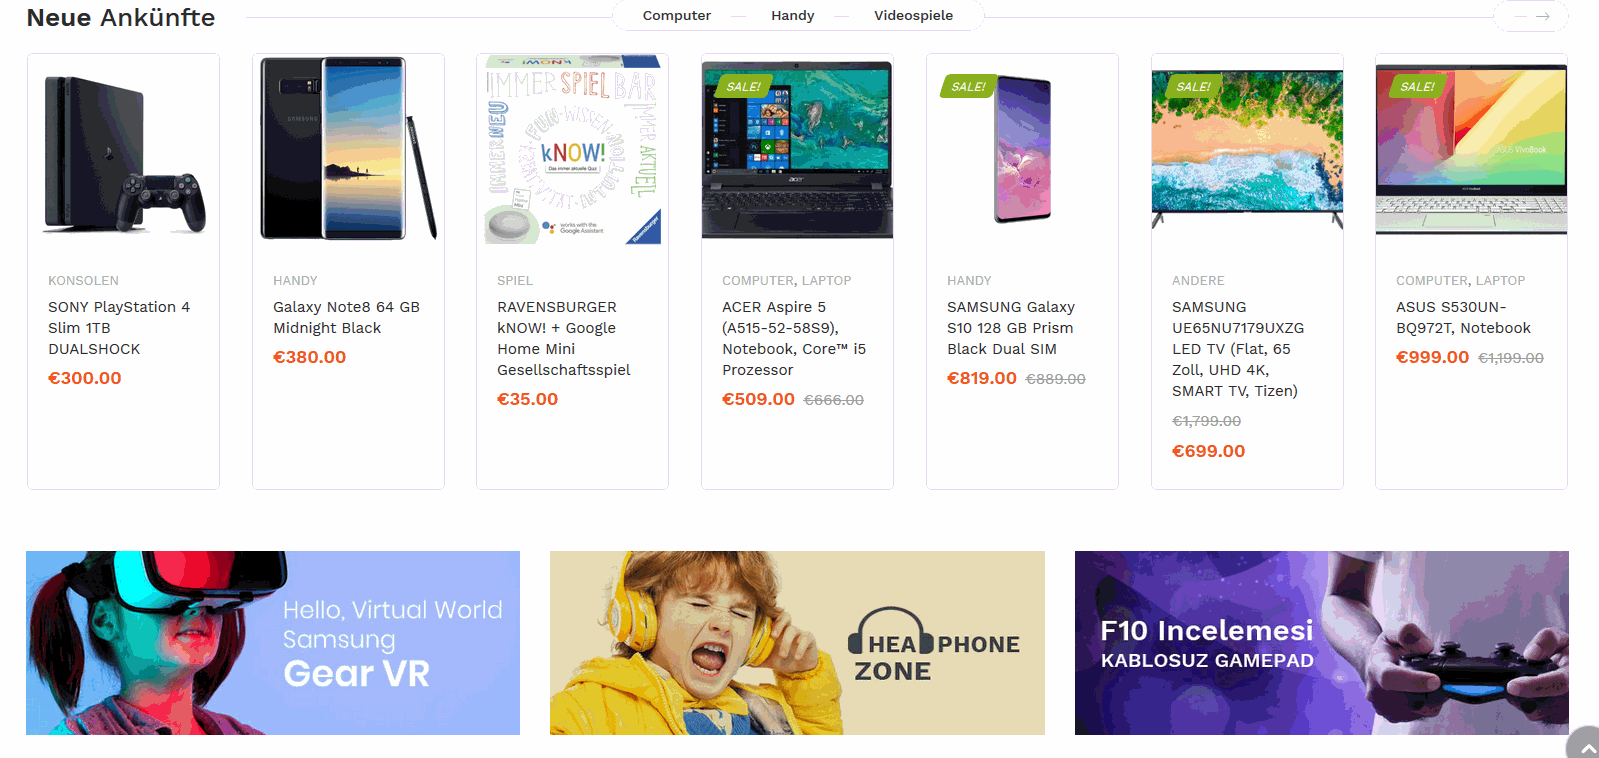The image size is (1599, 758).
Task: Open the RAVENSBURGER kNOW! game image
Action: [x=573, y=150]
